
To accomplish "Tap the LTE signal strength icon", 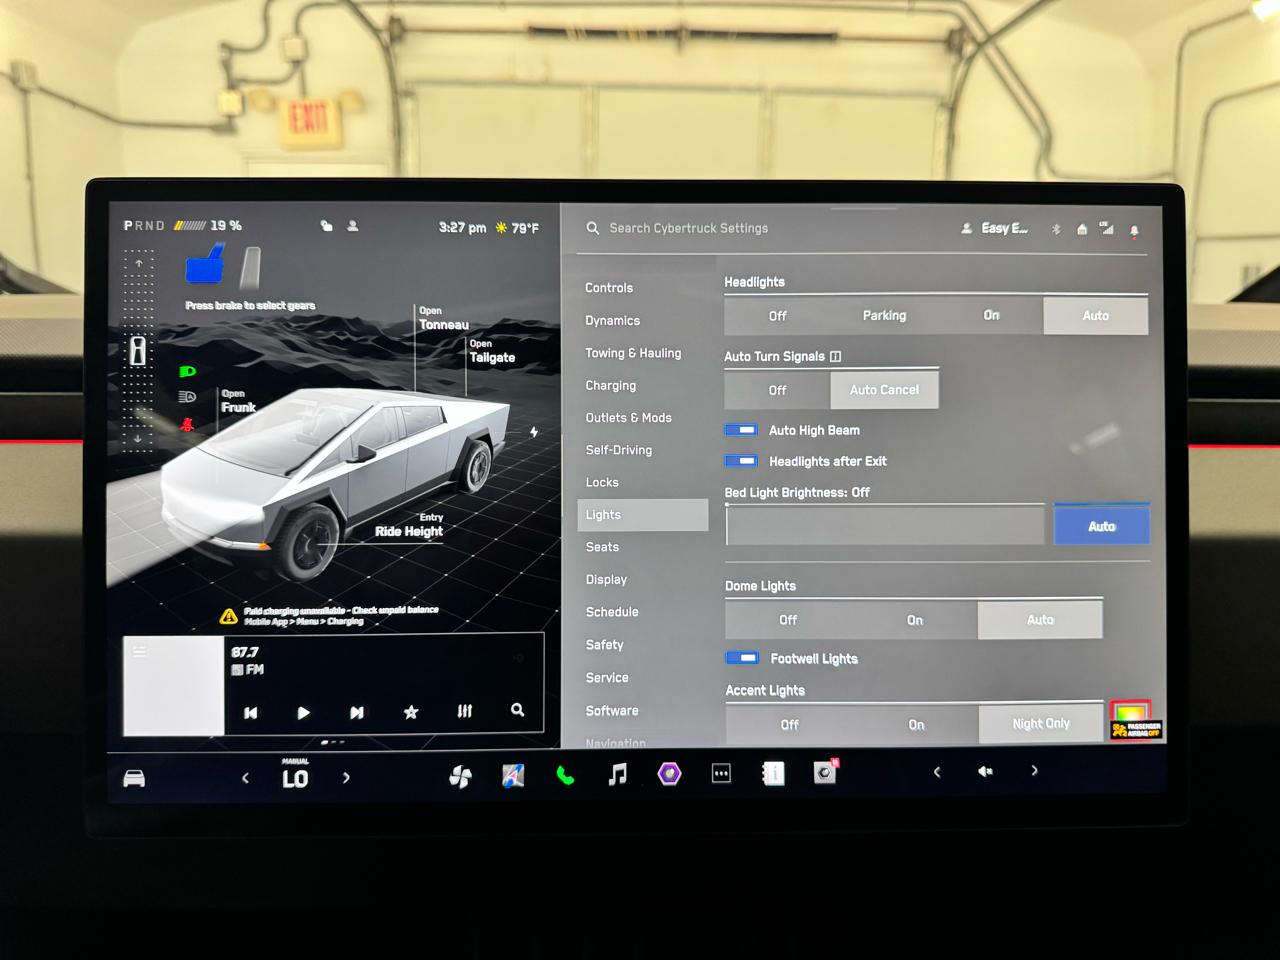I will [1107, 228].
